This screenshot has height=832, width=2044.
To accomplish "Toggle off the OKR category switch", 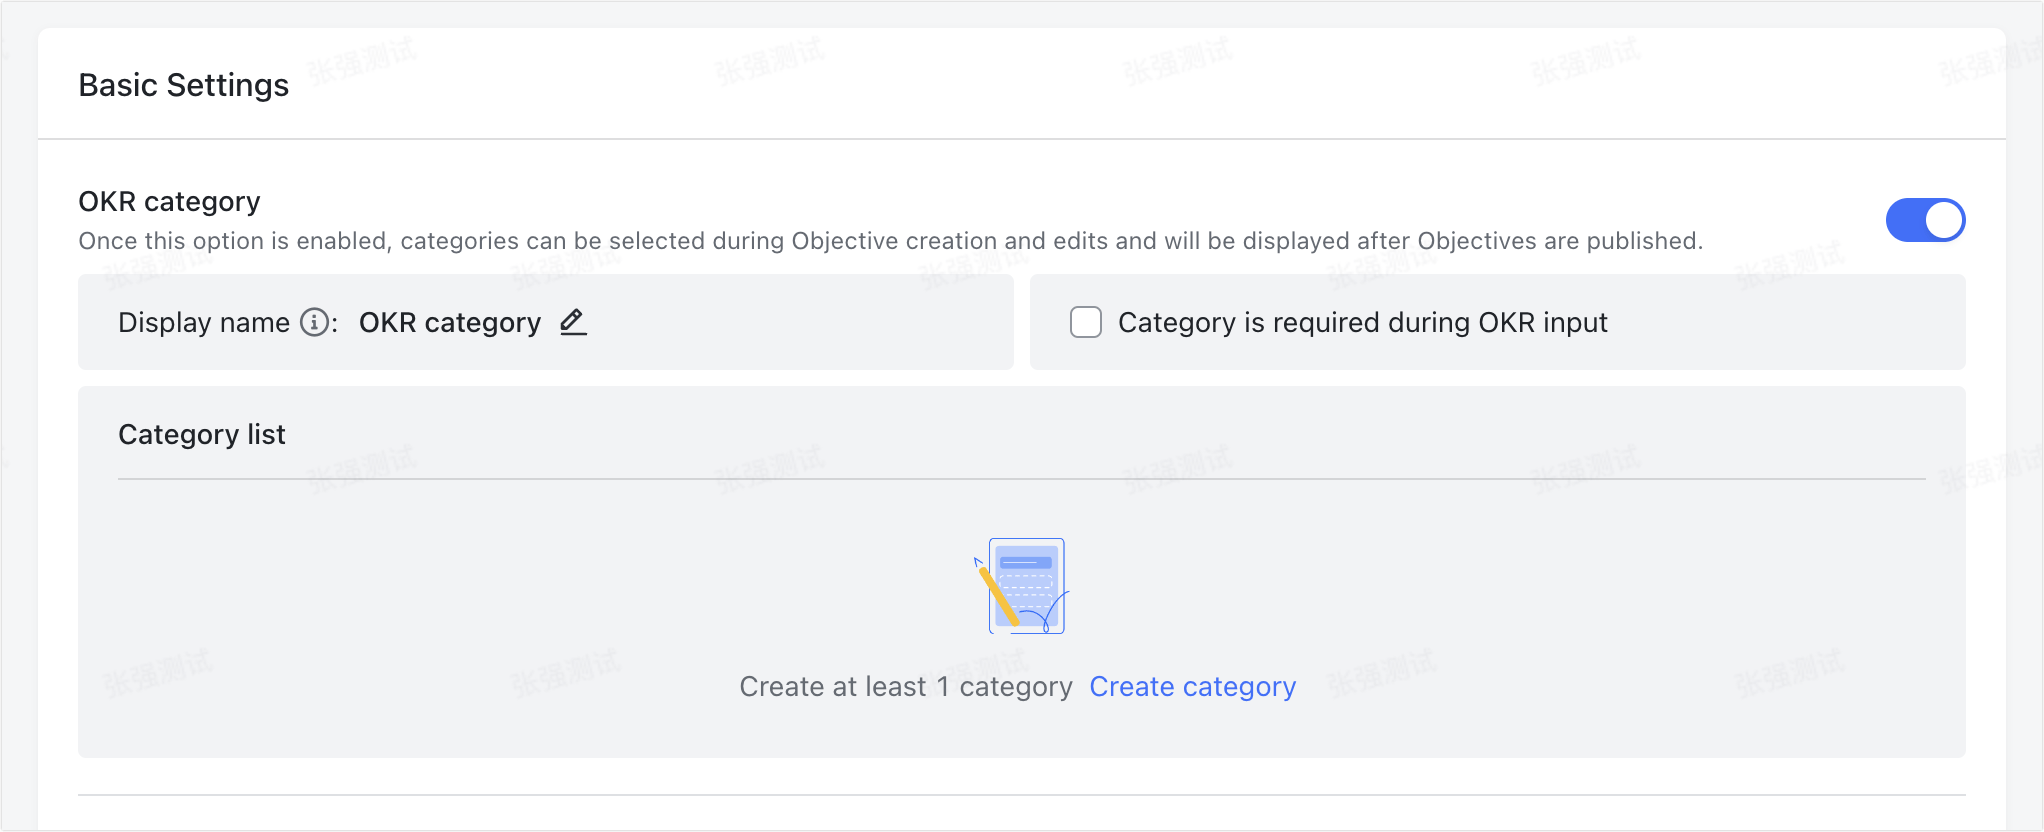I will (x=1925, y=220).
